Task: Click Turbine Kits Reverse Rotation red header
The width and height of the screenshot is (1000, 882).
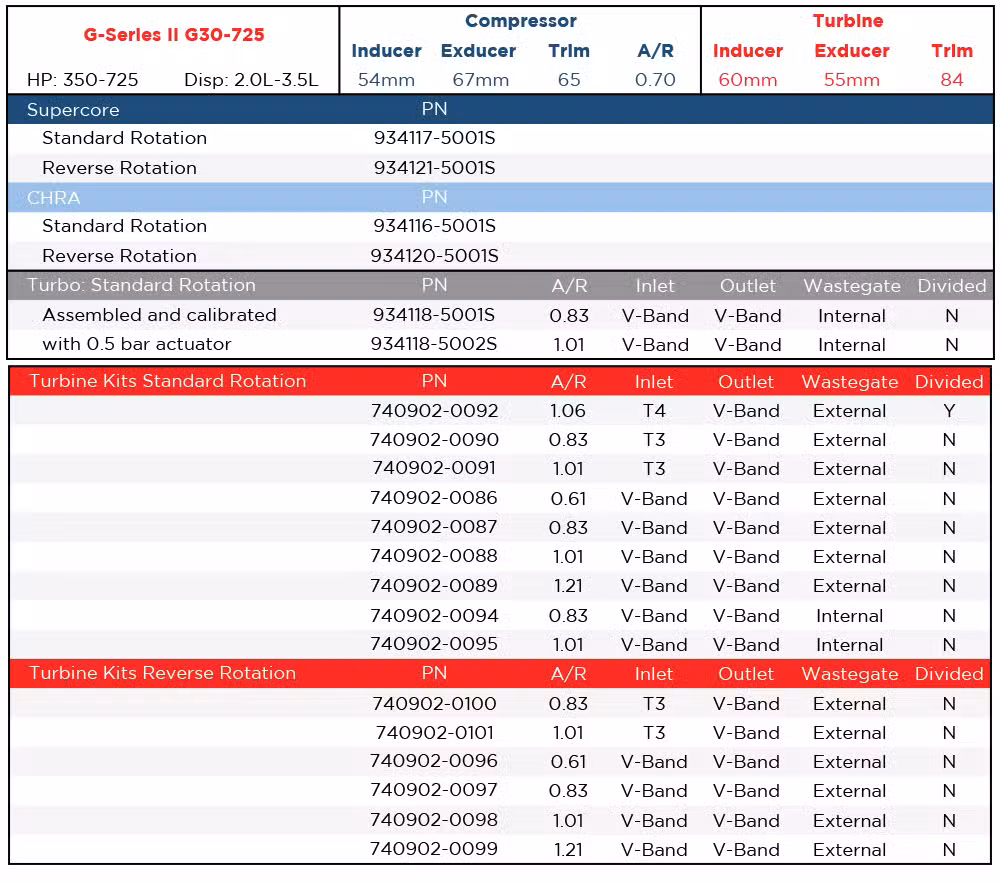Action: click(163, 673)
